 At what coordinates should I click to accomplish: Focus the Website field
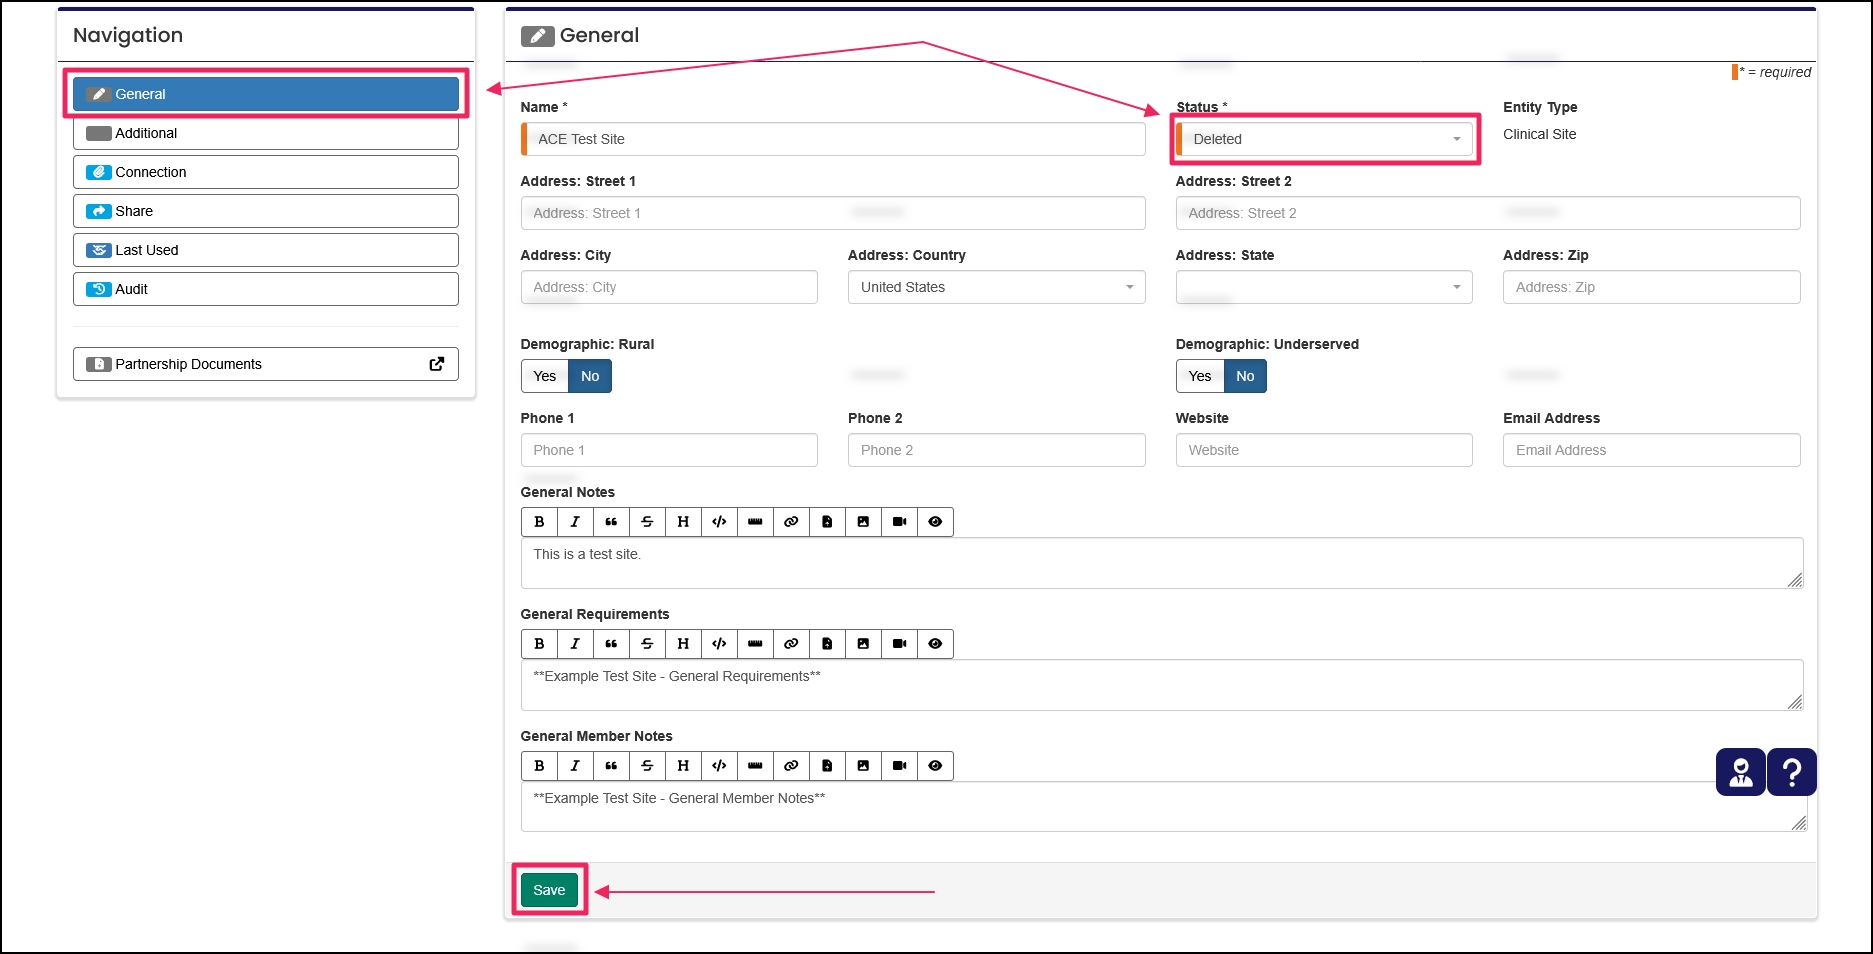pos(1324,450)
